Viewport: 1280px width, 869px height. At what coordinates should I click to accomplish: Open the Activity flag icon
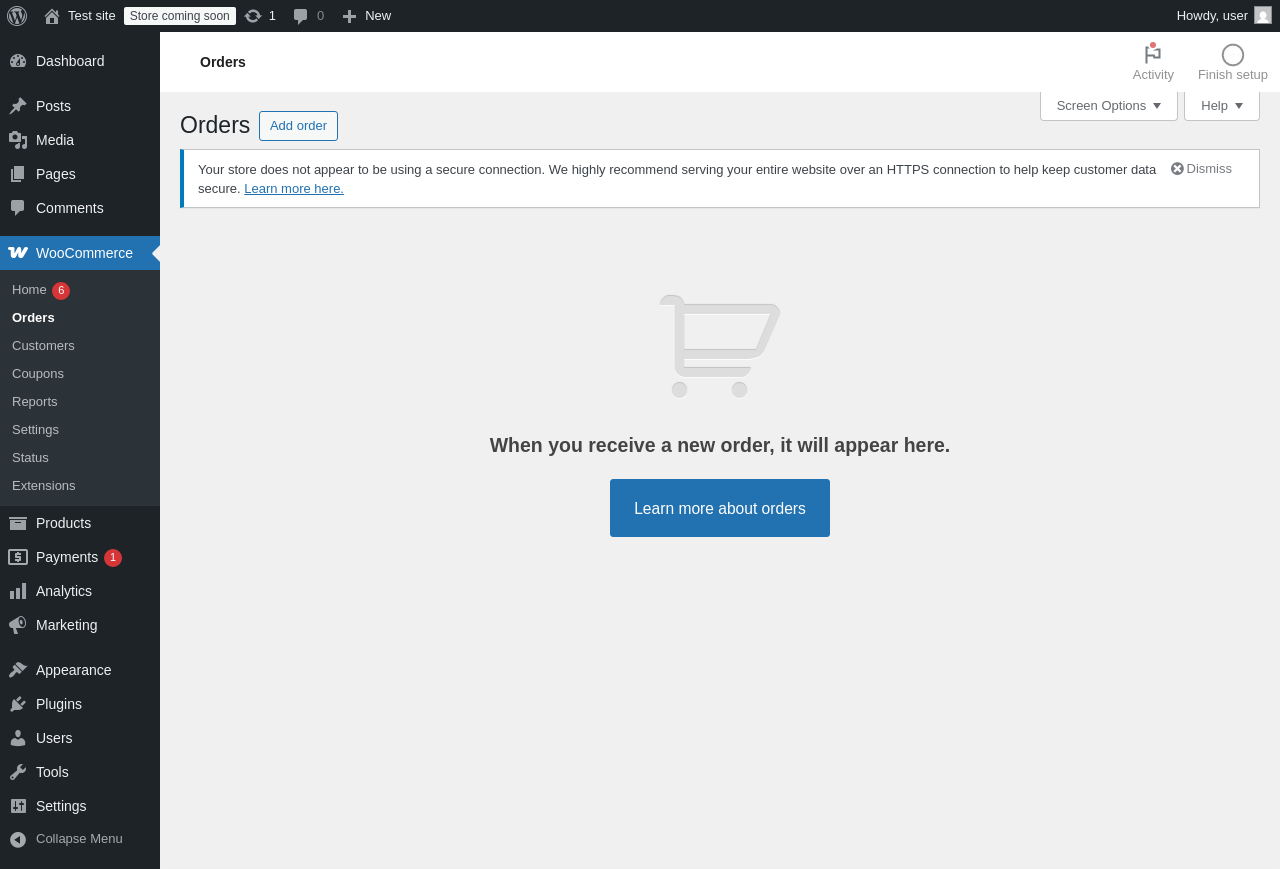click(x=1153, y=54)
